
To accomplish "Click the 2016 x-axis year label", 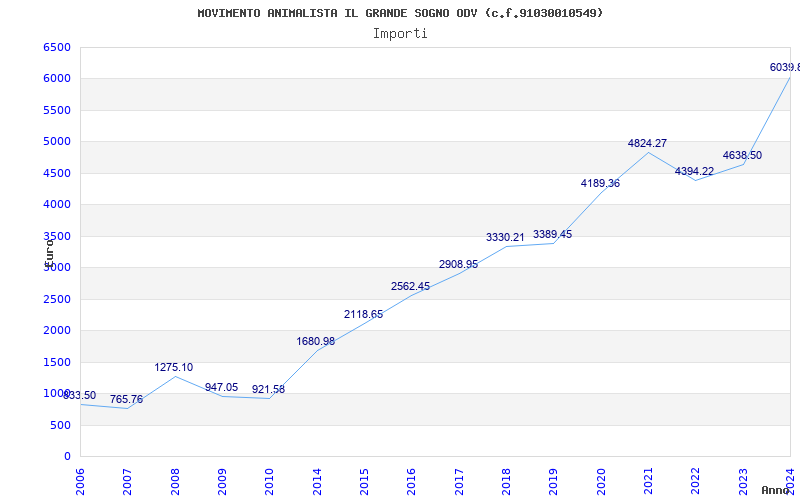I will point(411,483).
